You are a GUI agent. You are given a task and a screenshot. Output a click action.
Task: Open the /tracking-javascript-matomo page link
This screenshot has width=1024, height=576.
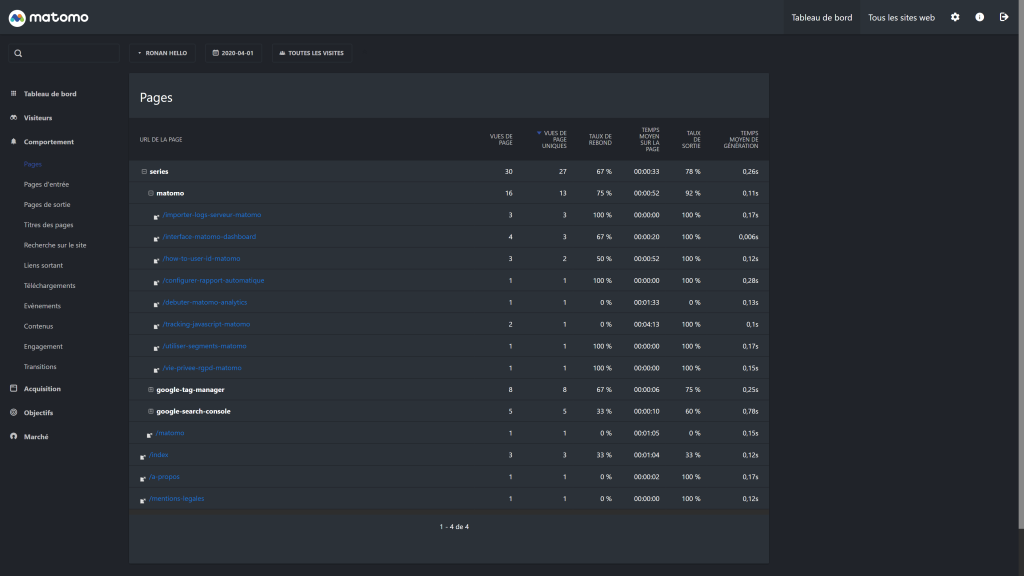point(206,325)
